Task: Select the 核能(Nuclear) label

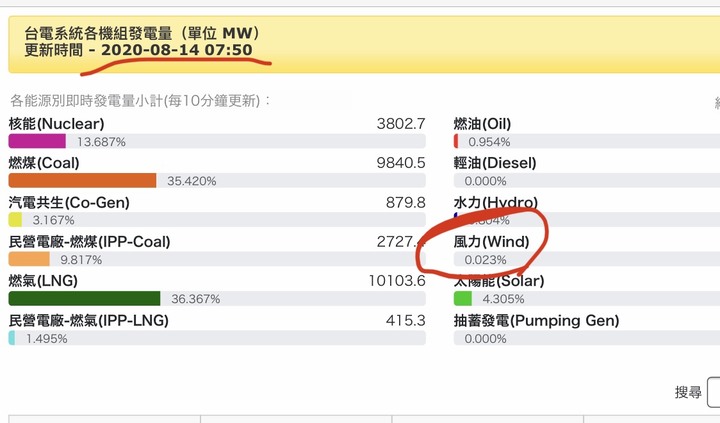Action: [56, 124]
